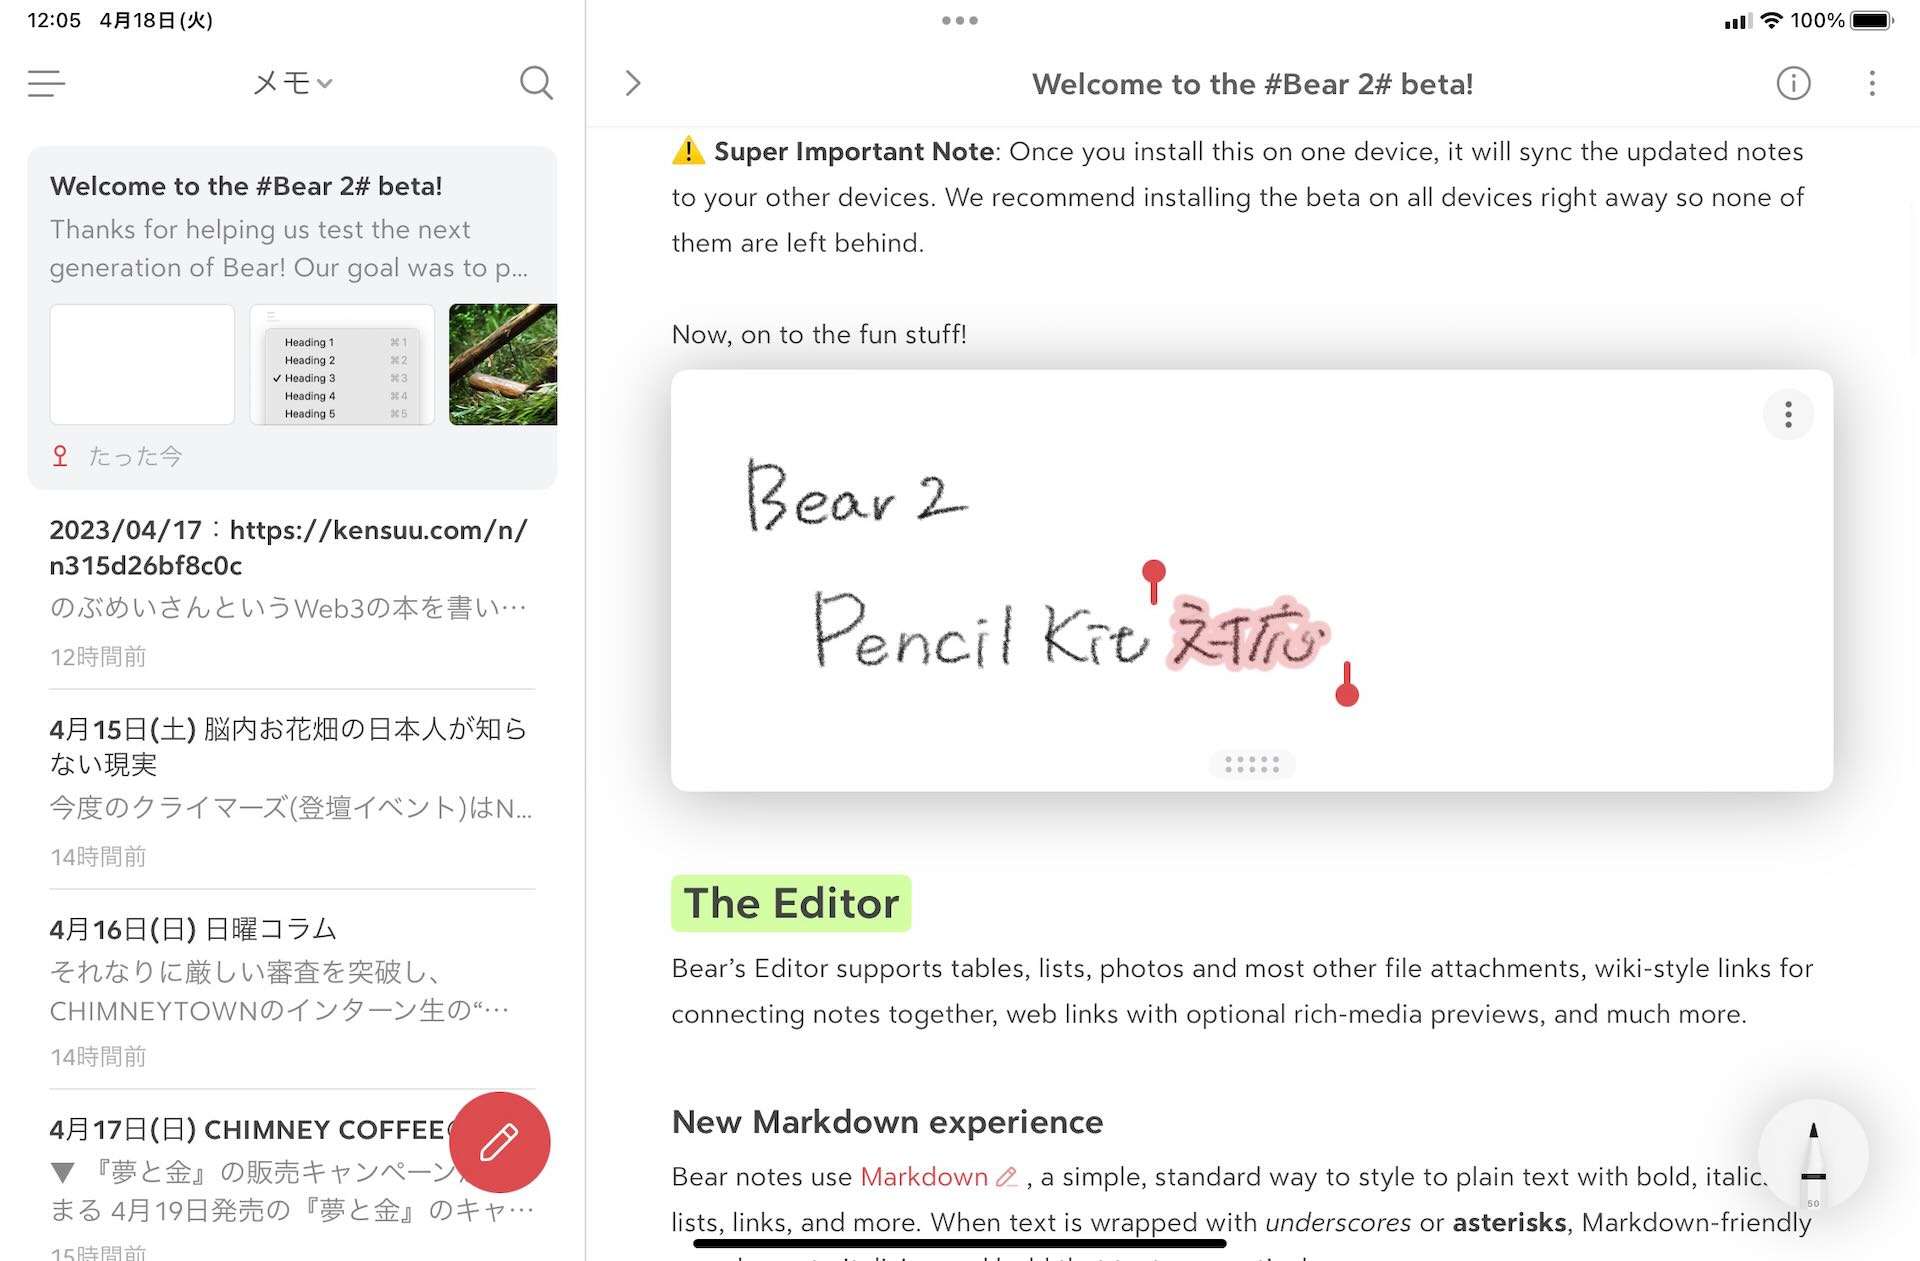
Task: Open the Markdown link in the note
Action: 938,1177
